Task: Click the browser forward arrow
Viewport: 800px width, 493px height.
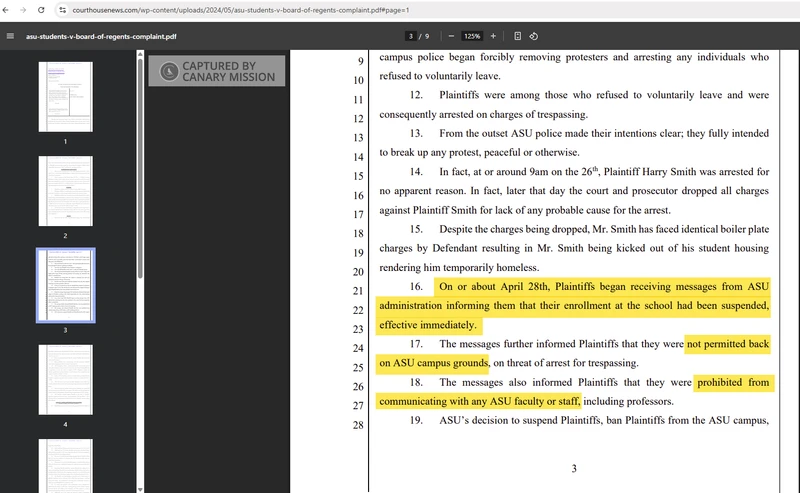Action: (x=24, y=9)
